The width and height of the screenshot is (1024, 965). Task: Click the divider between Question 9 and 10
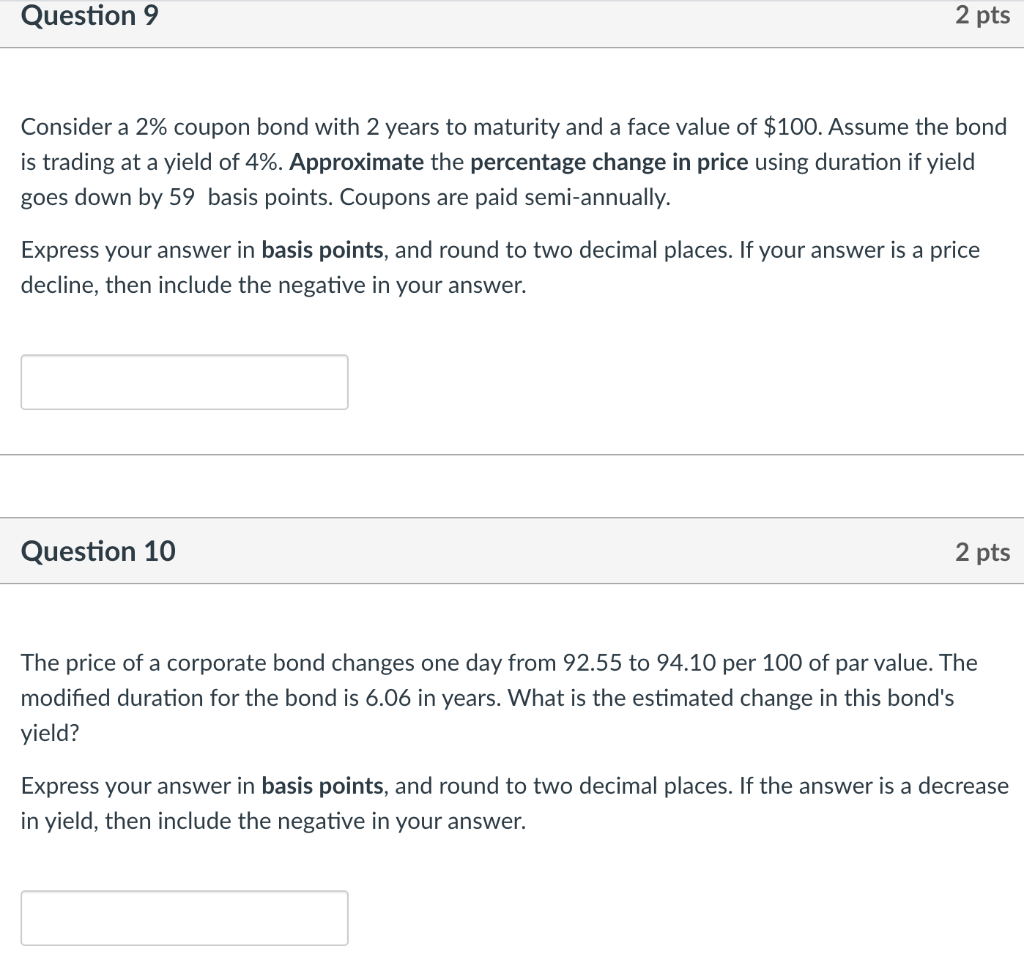(x=512, y=460)
